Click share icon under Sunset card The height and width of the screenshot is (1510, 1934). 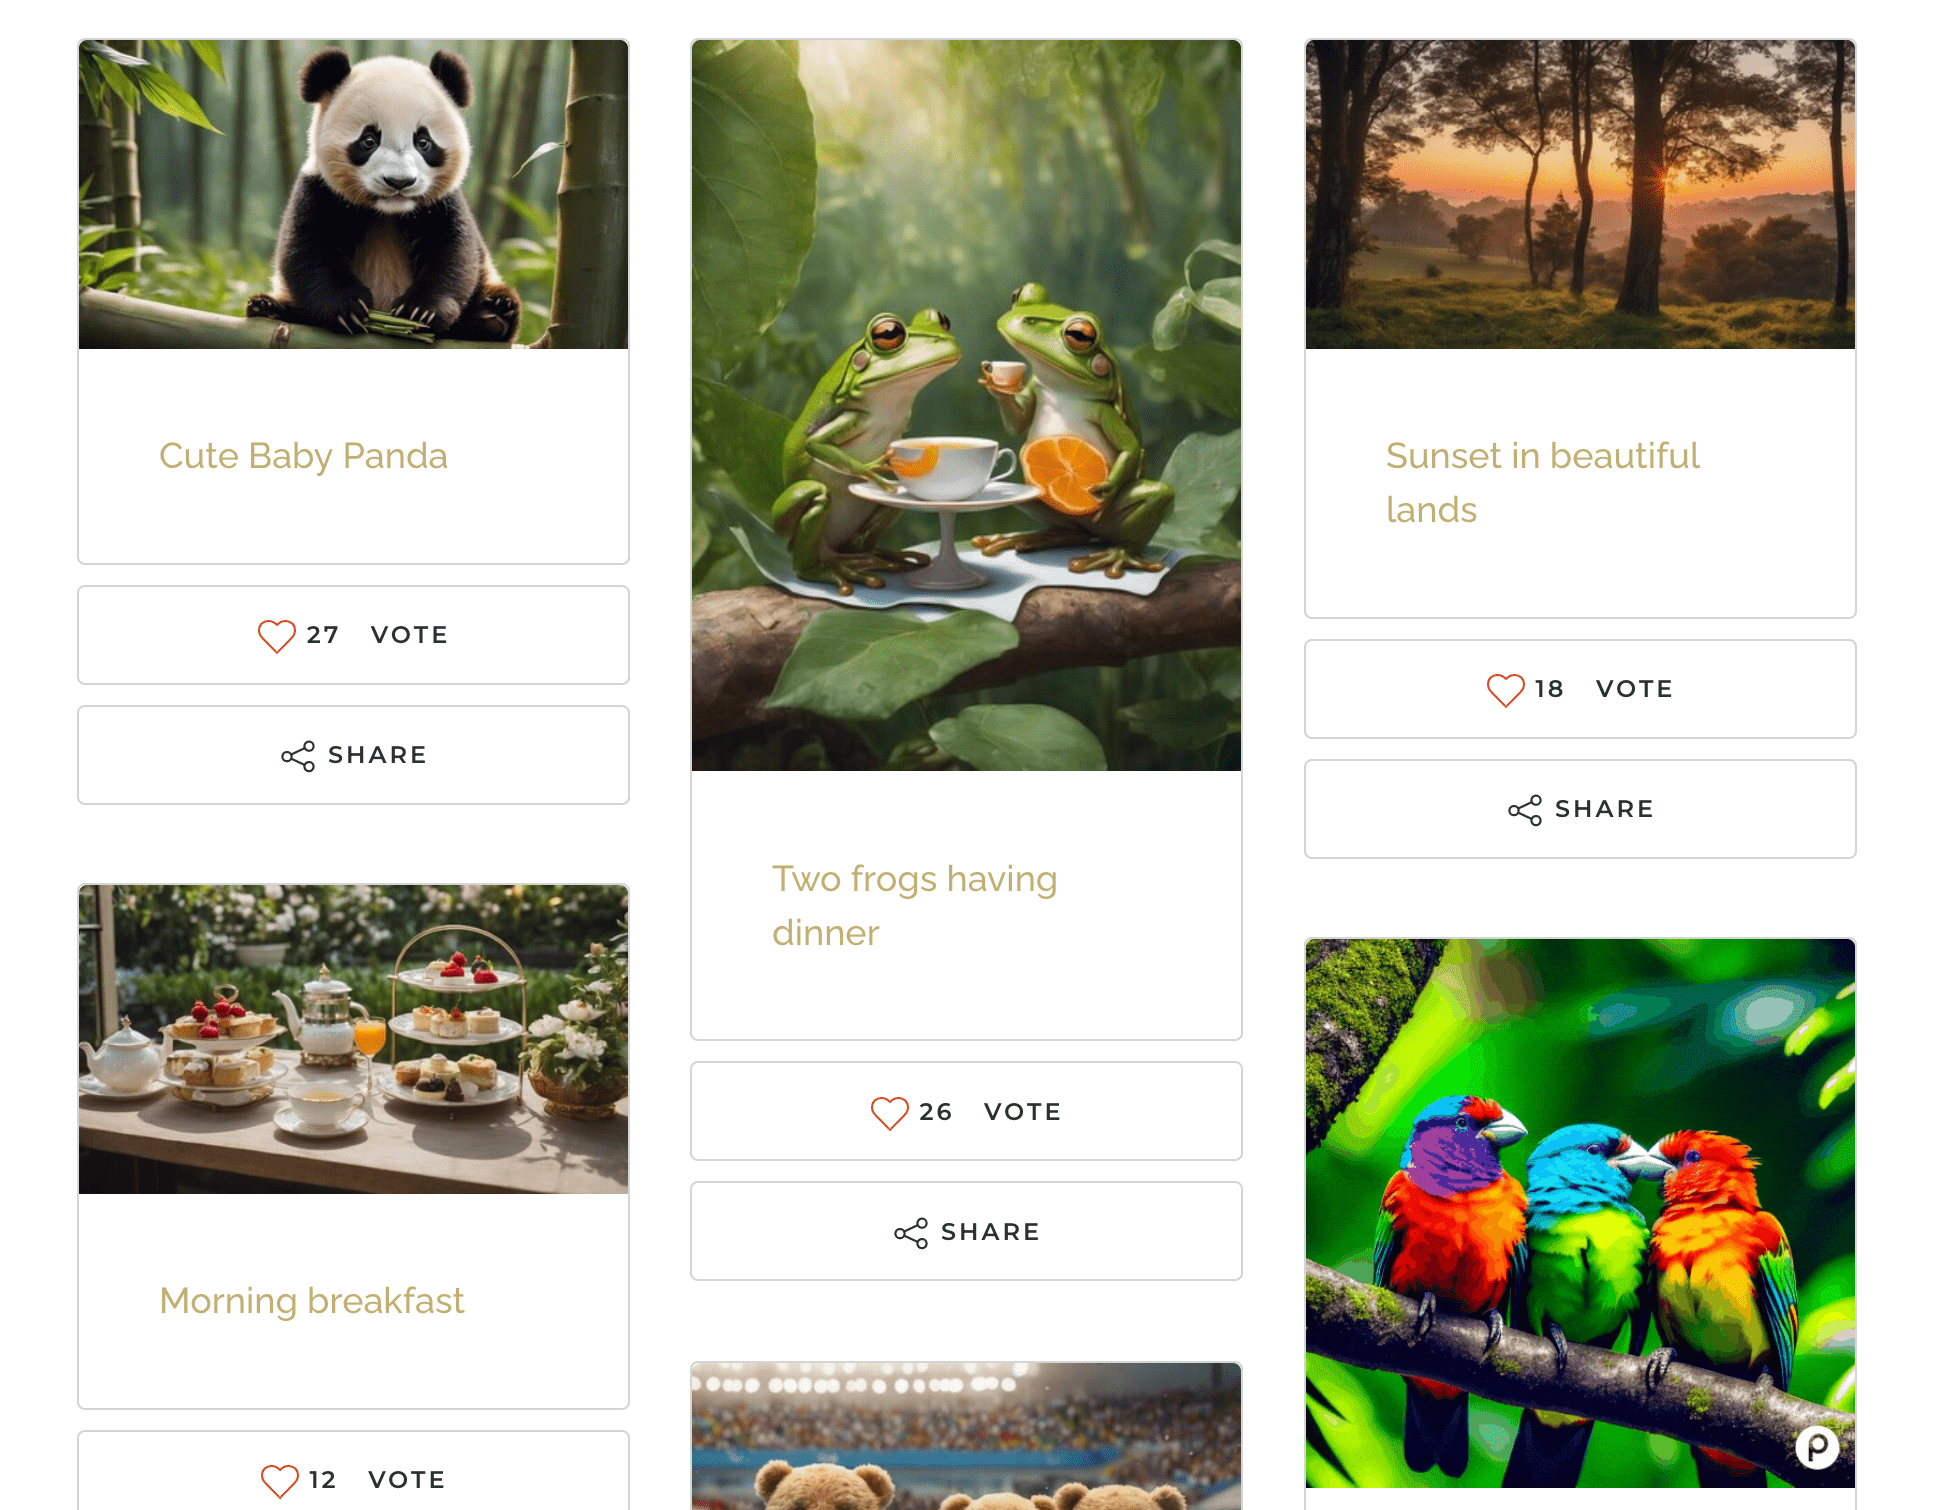pos(1525,810)
